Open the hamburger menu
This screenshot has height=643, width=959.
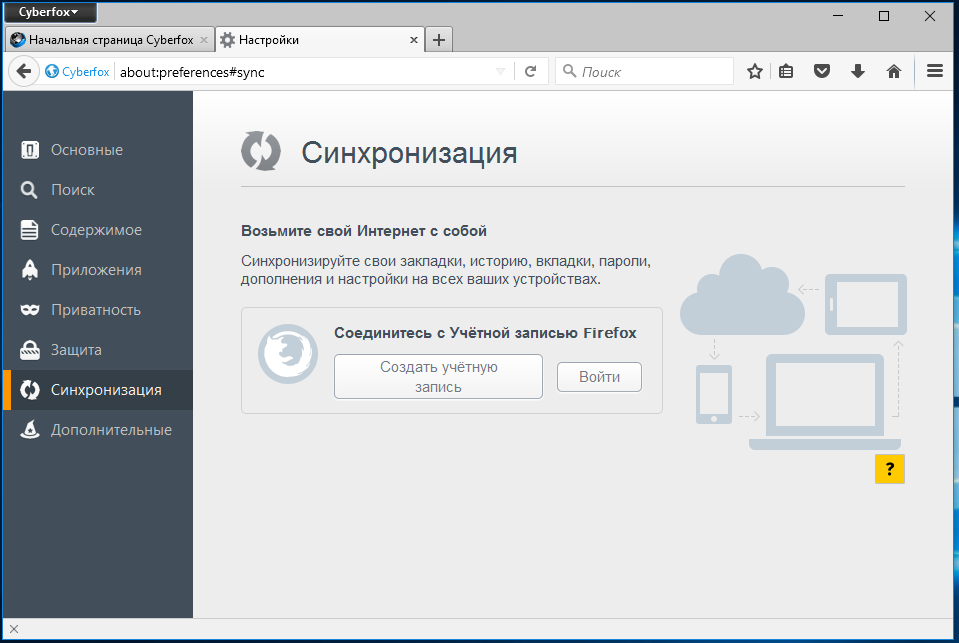935,71
